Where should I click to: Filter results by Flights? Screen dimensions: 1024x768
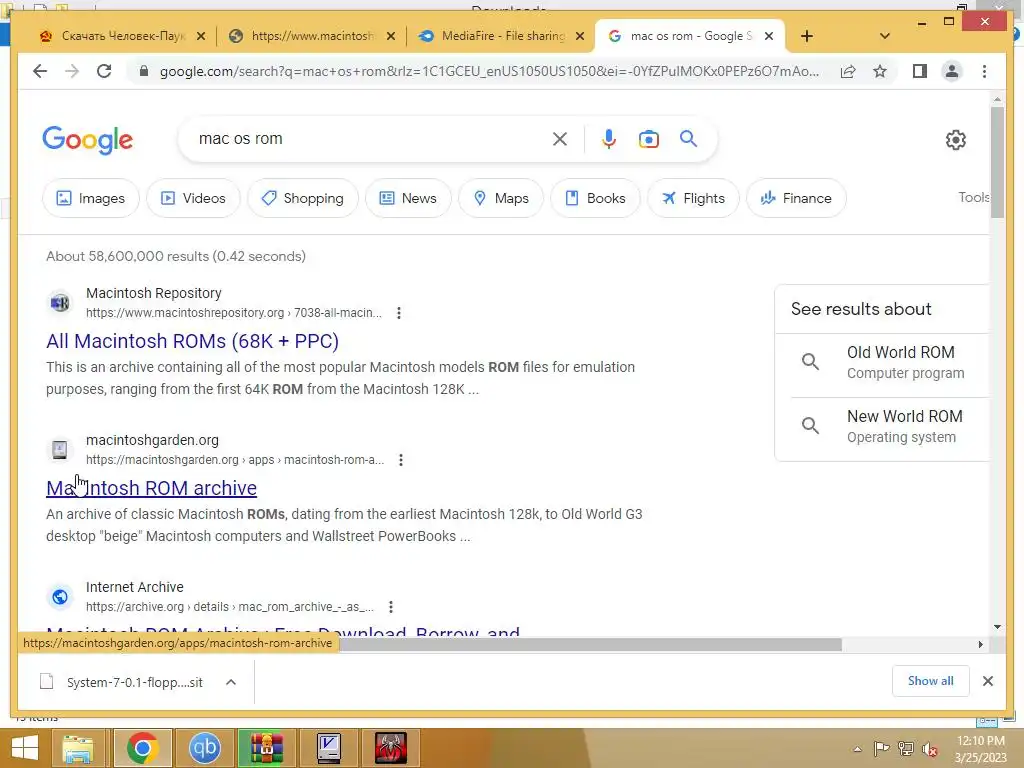click(x=693, y=198)
